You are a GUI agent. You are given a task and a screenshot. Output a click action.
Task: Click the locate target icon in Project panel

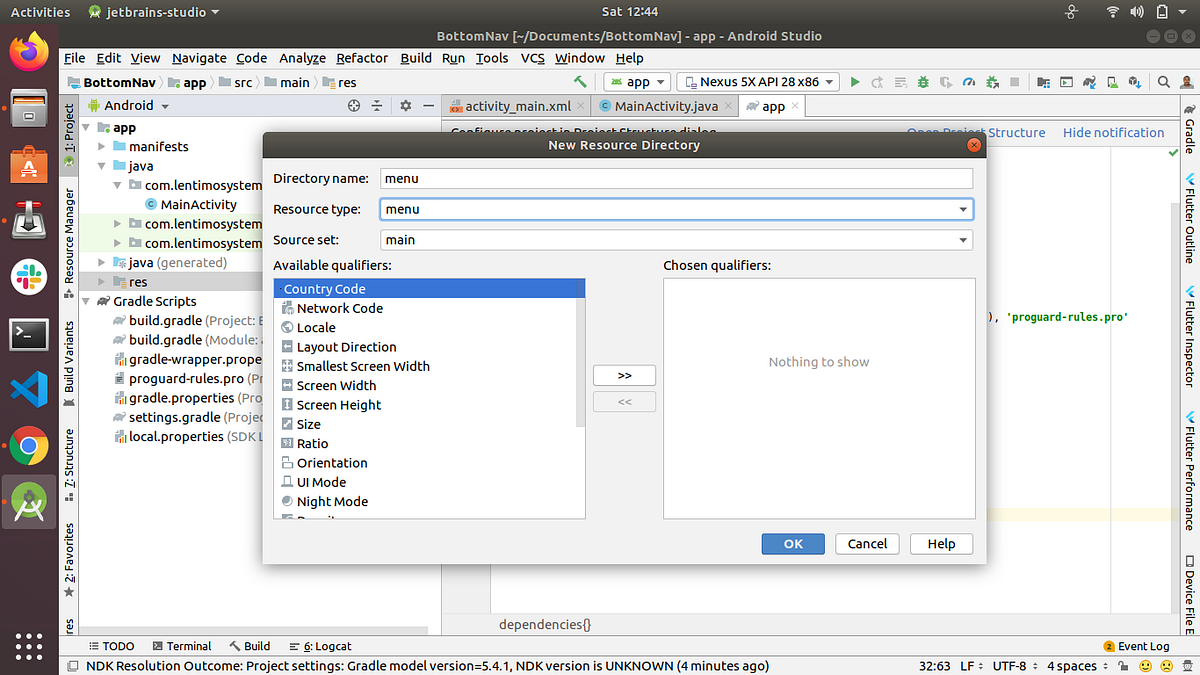pyautogui.click(x=353, y=105)
